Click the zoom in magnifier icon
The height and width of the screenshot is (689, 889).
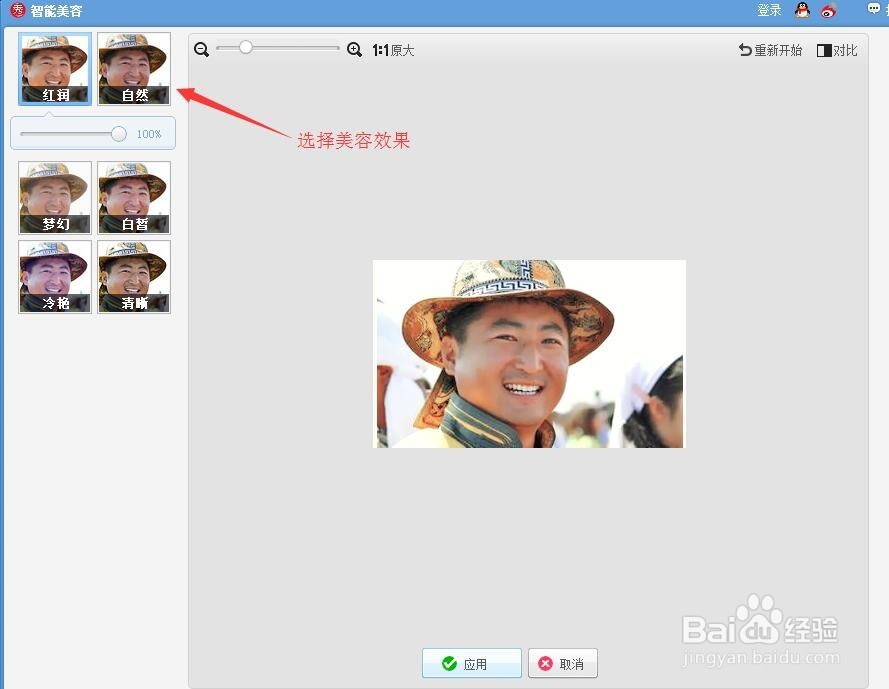tap(354, 49)
